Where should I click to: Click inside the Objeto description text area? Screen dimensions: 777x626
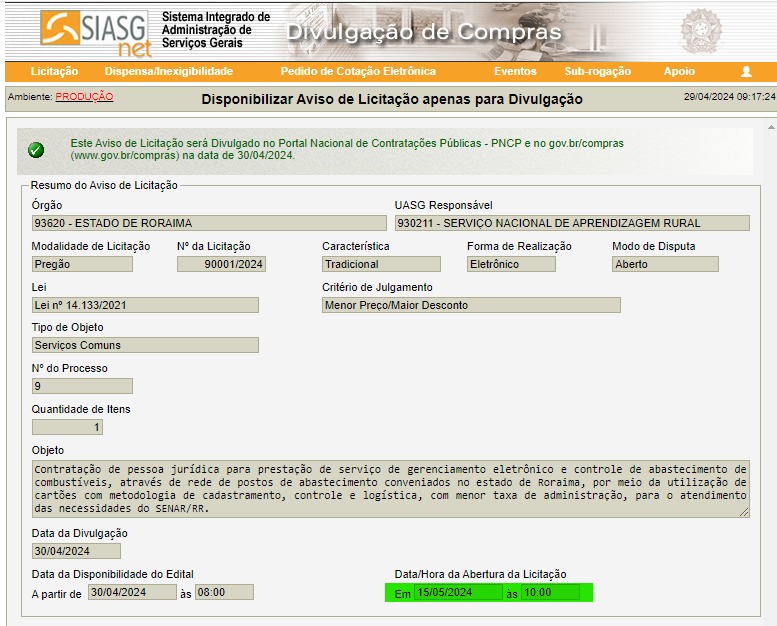(390, 489)
